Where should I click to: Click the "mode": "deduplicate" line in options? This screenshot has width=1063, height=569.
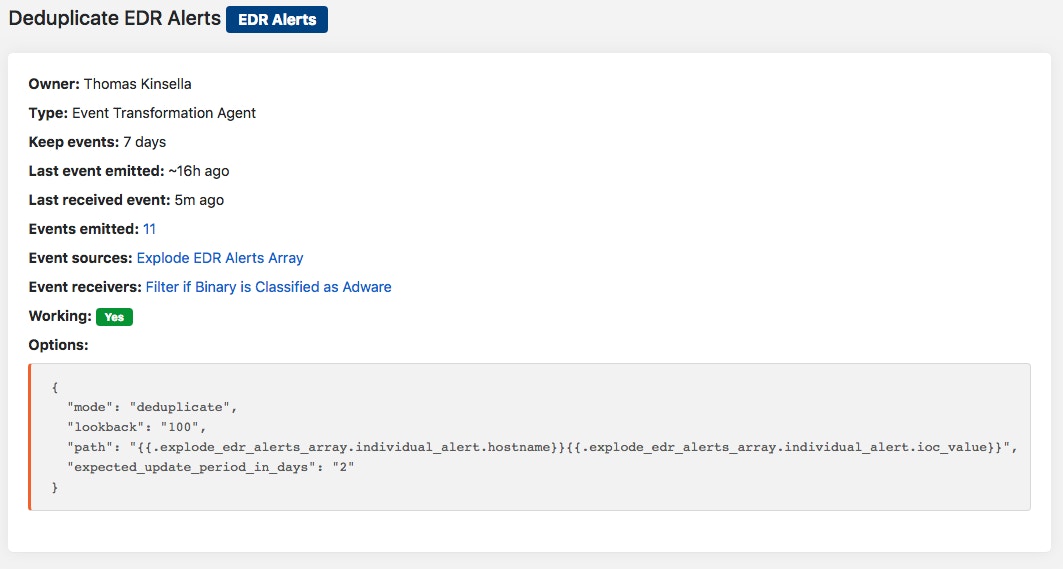pos(150,407)
